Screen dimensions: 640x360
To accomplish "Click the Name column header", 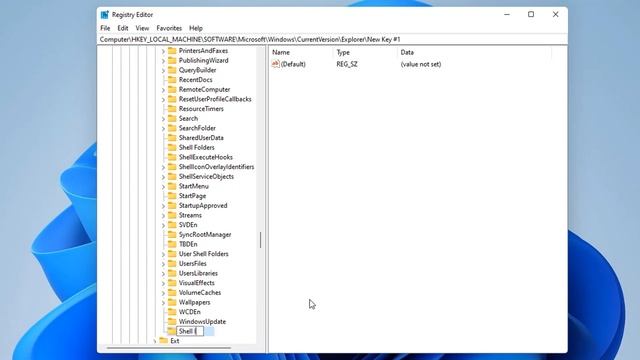I will coord(301,52).
